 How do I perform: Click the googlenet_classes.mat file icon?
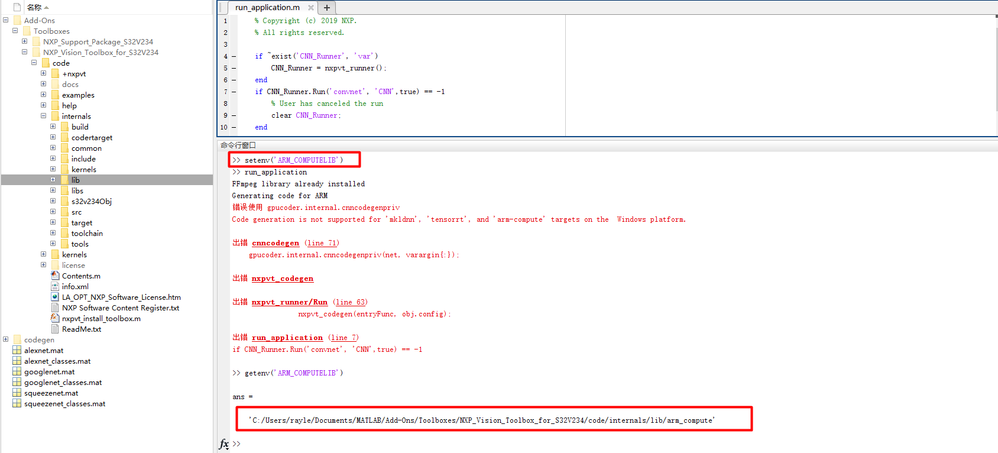pos(17,382)
